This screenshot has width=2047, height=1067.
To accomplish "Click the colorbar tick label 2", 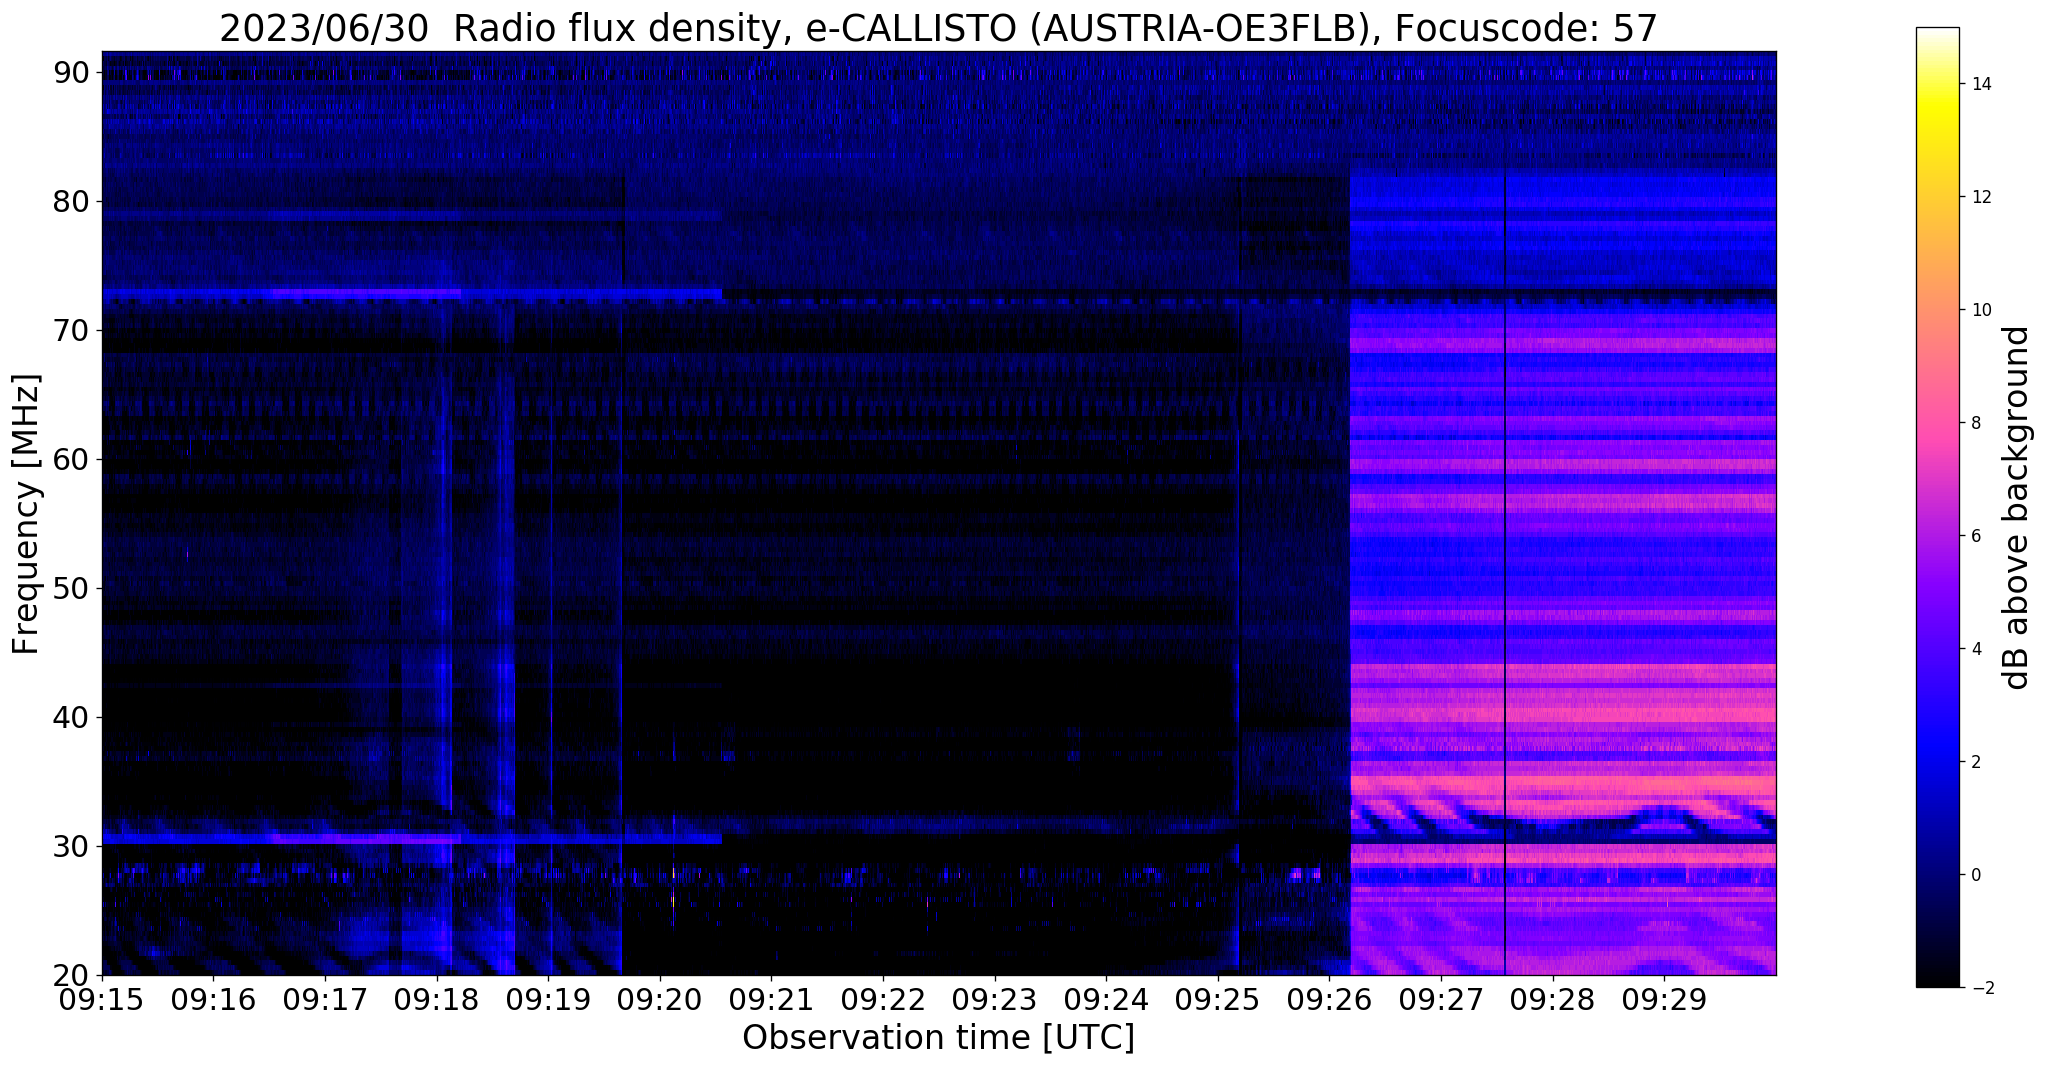I will coord(1975,762).
